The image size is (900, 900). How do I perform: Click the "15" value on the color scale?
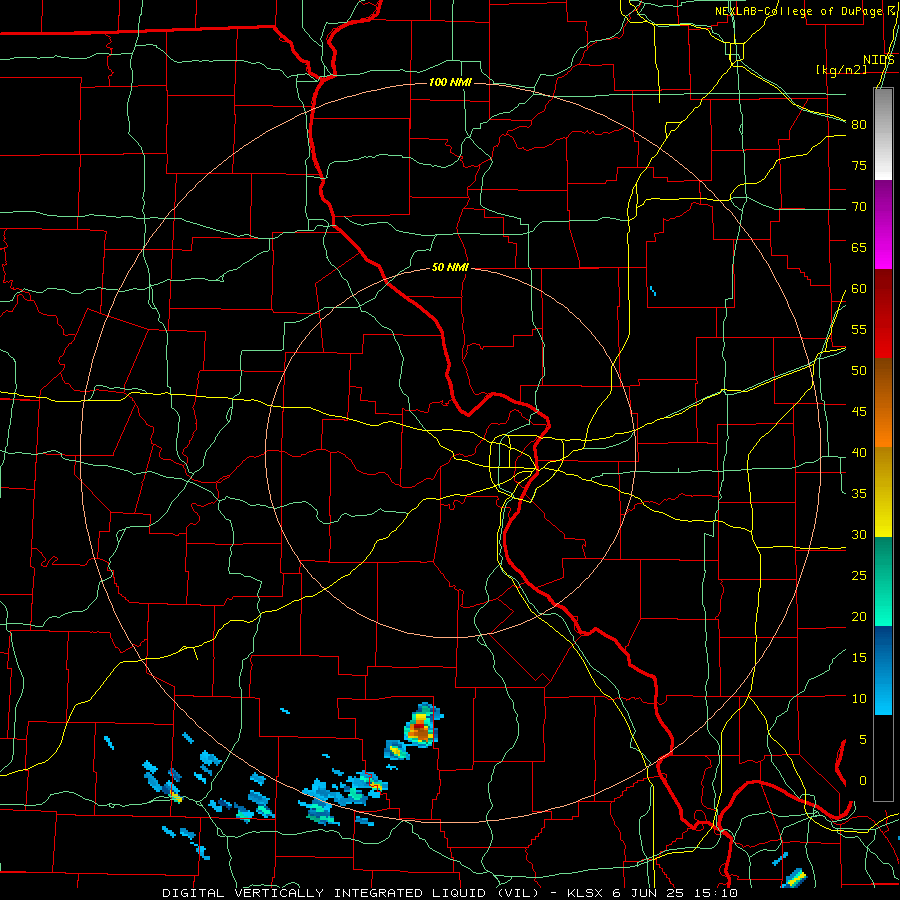point(859,658)
